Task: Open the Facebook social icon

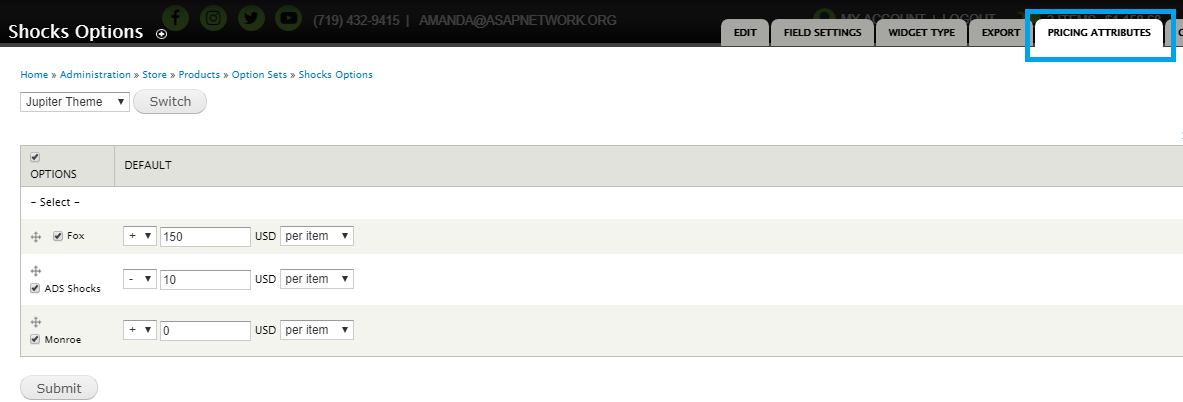Action: click(176, 18)
